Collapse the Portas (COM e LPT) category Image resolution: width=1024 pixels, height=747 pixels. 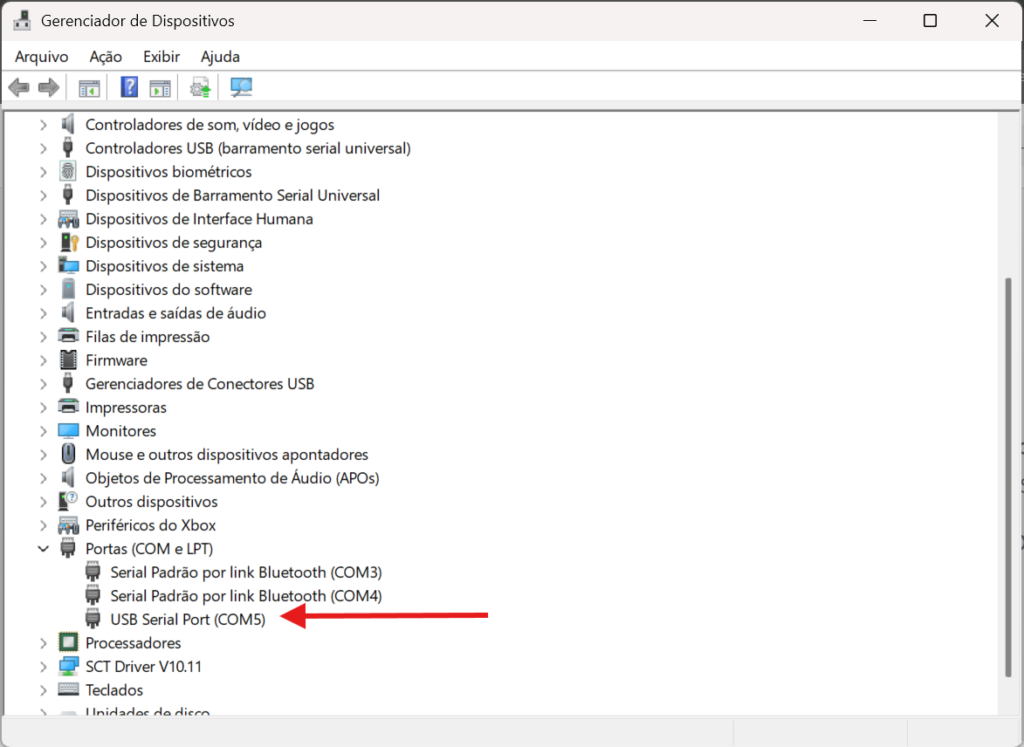pos(43,549)
